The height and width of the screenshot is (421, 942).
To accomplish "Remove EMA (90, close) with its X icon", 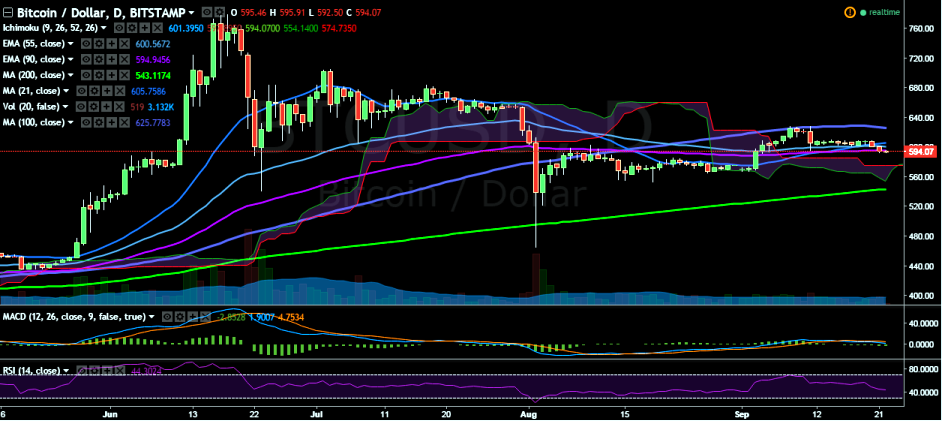I will (x=124, y=59).
